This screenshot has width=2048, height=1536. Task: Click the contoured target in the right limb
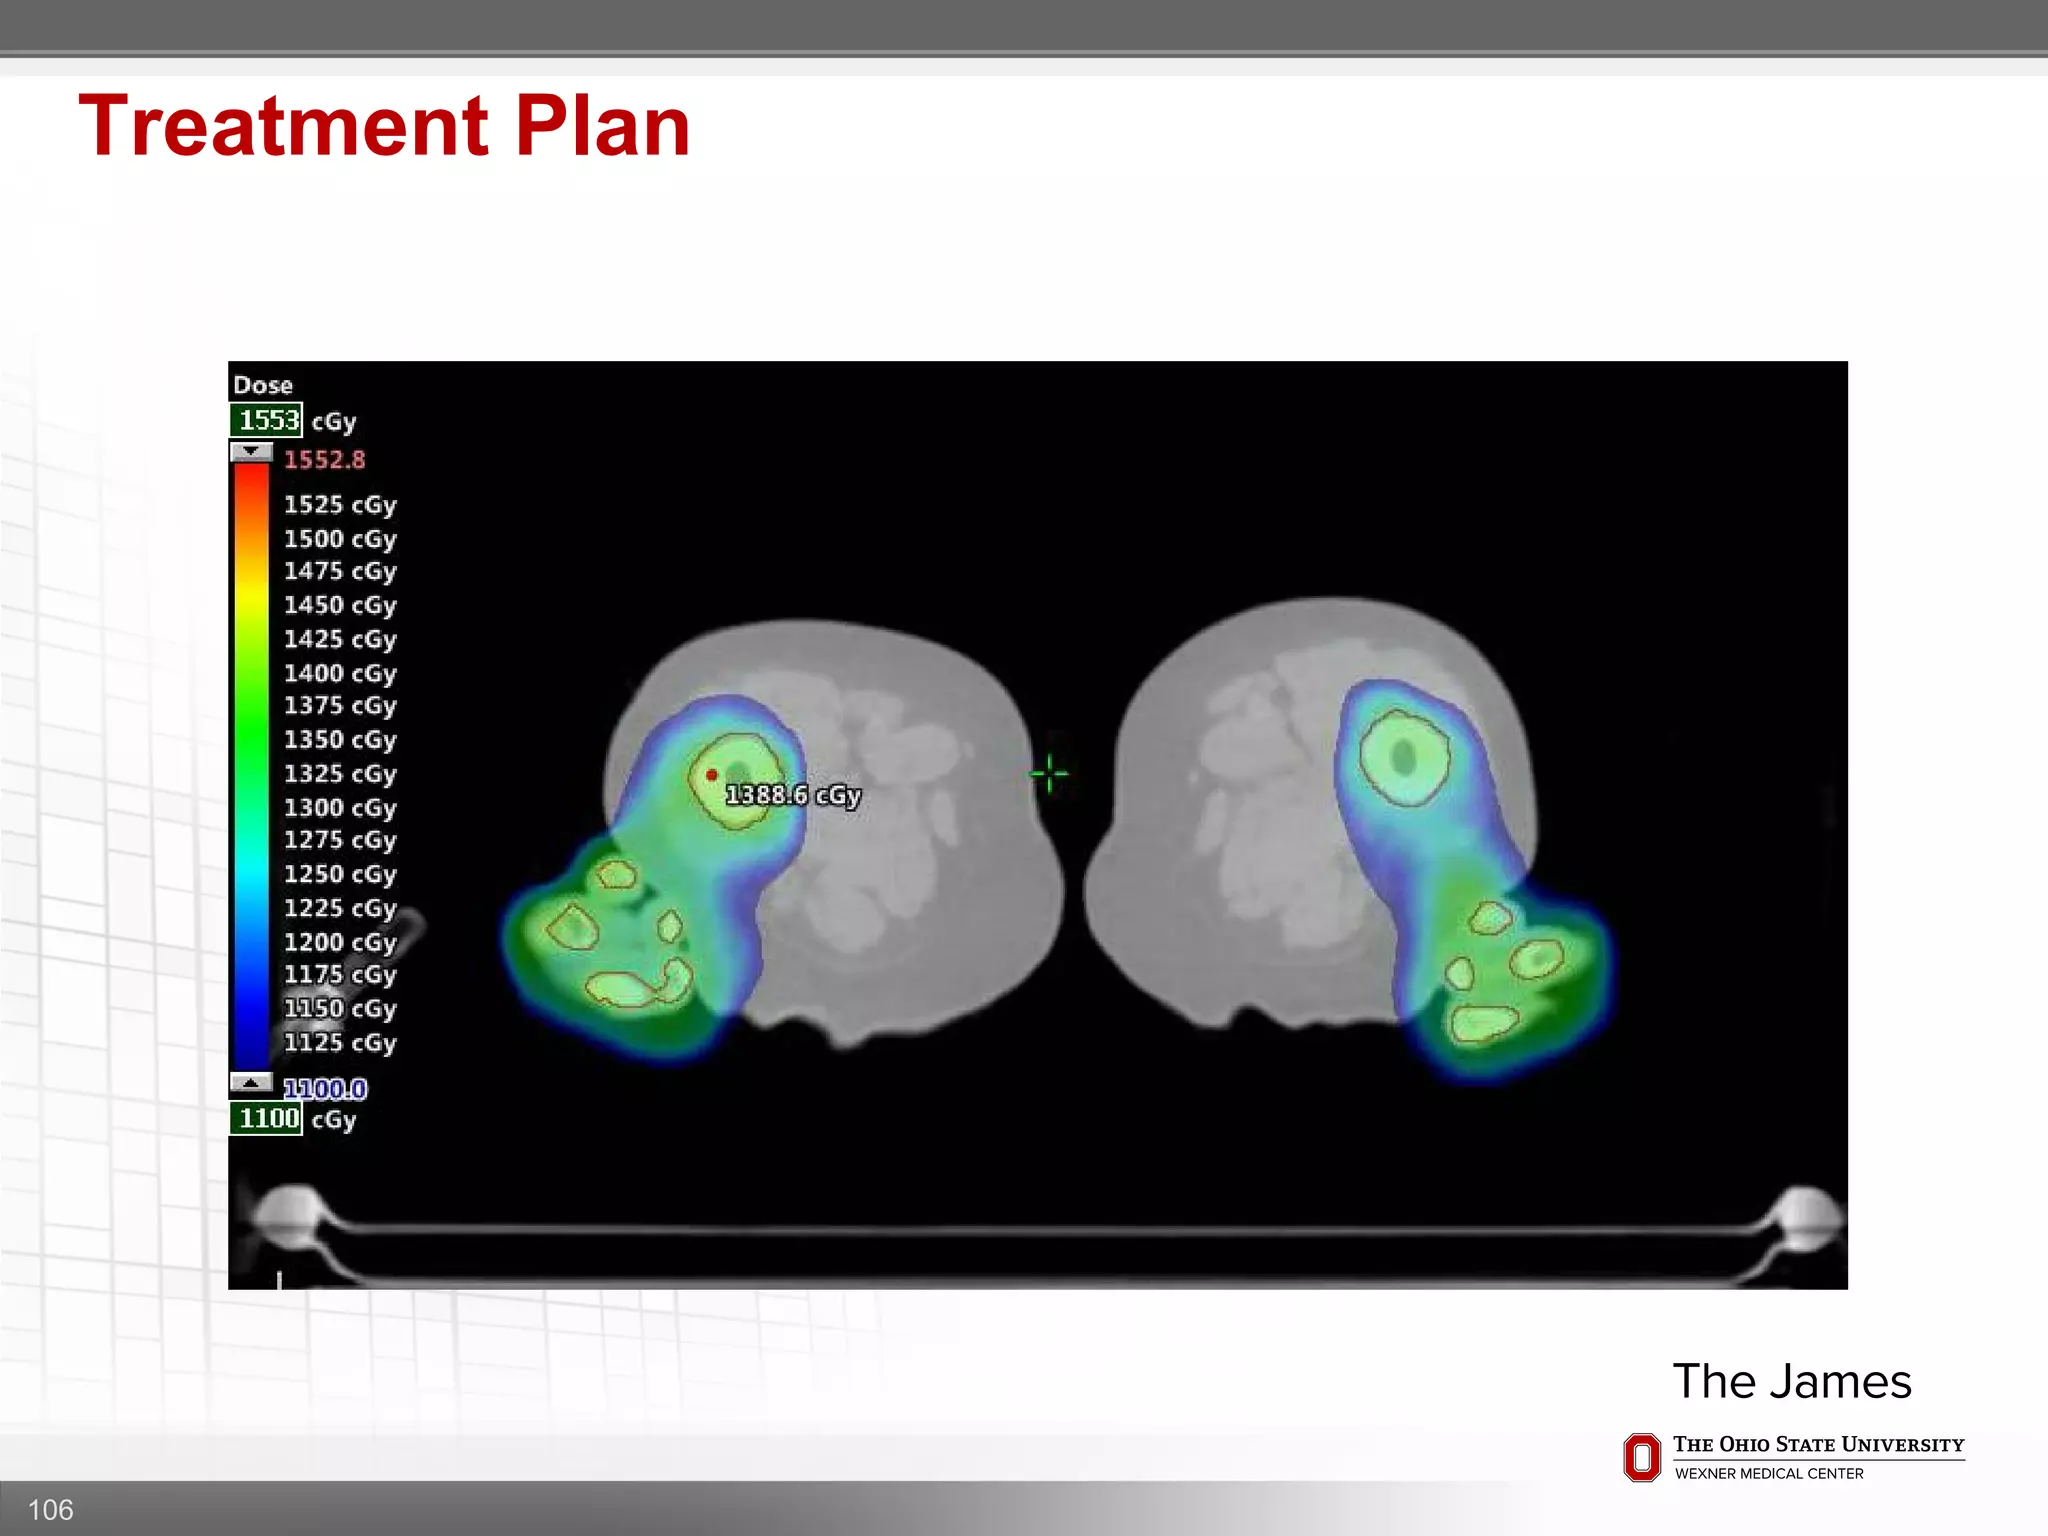(x=1404, y=757)
